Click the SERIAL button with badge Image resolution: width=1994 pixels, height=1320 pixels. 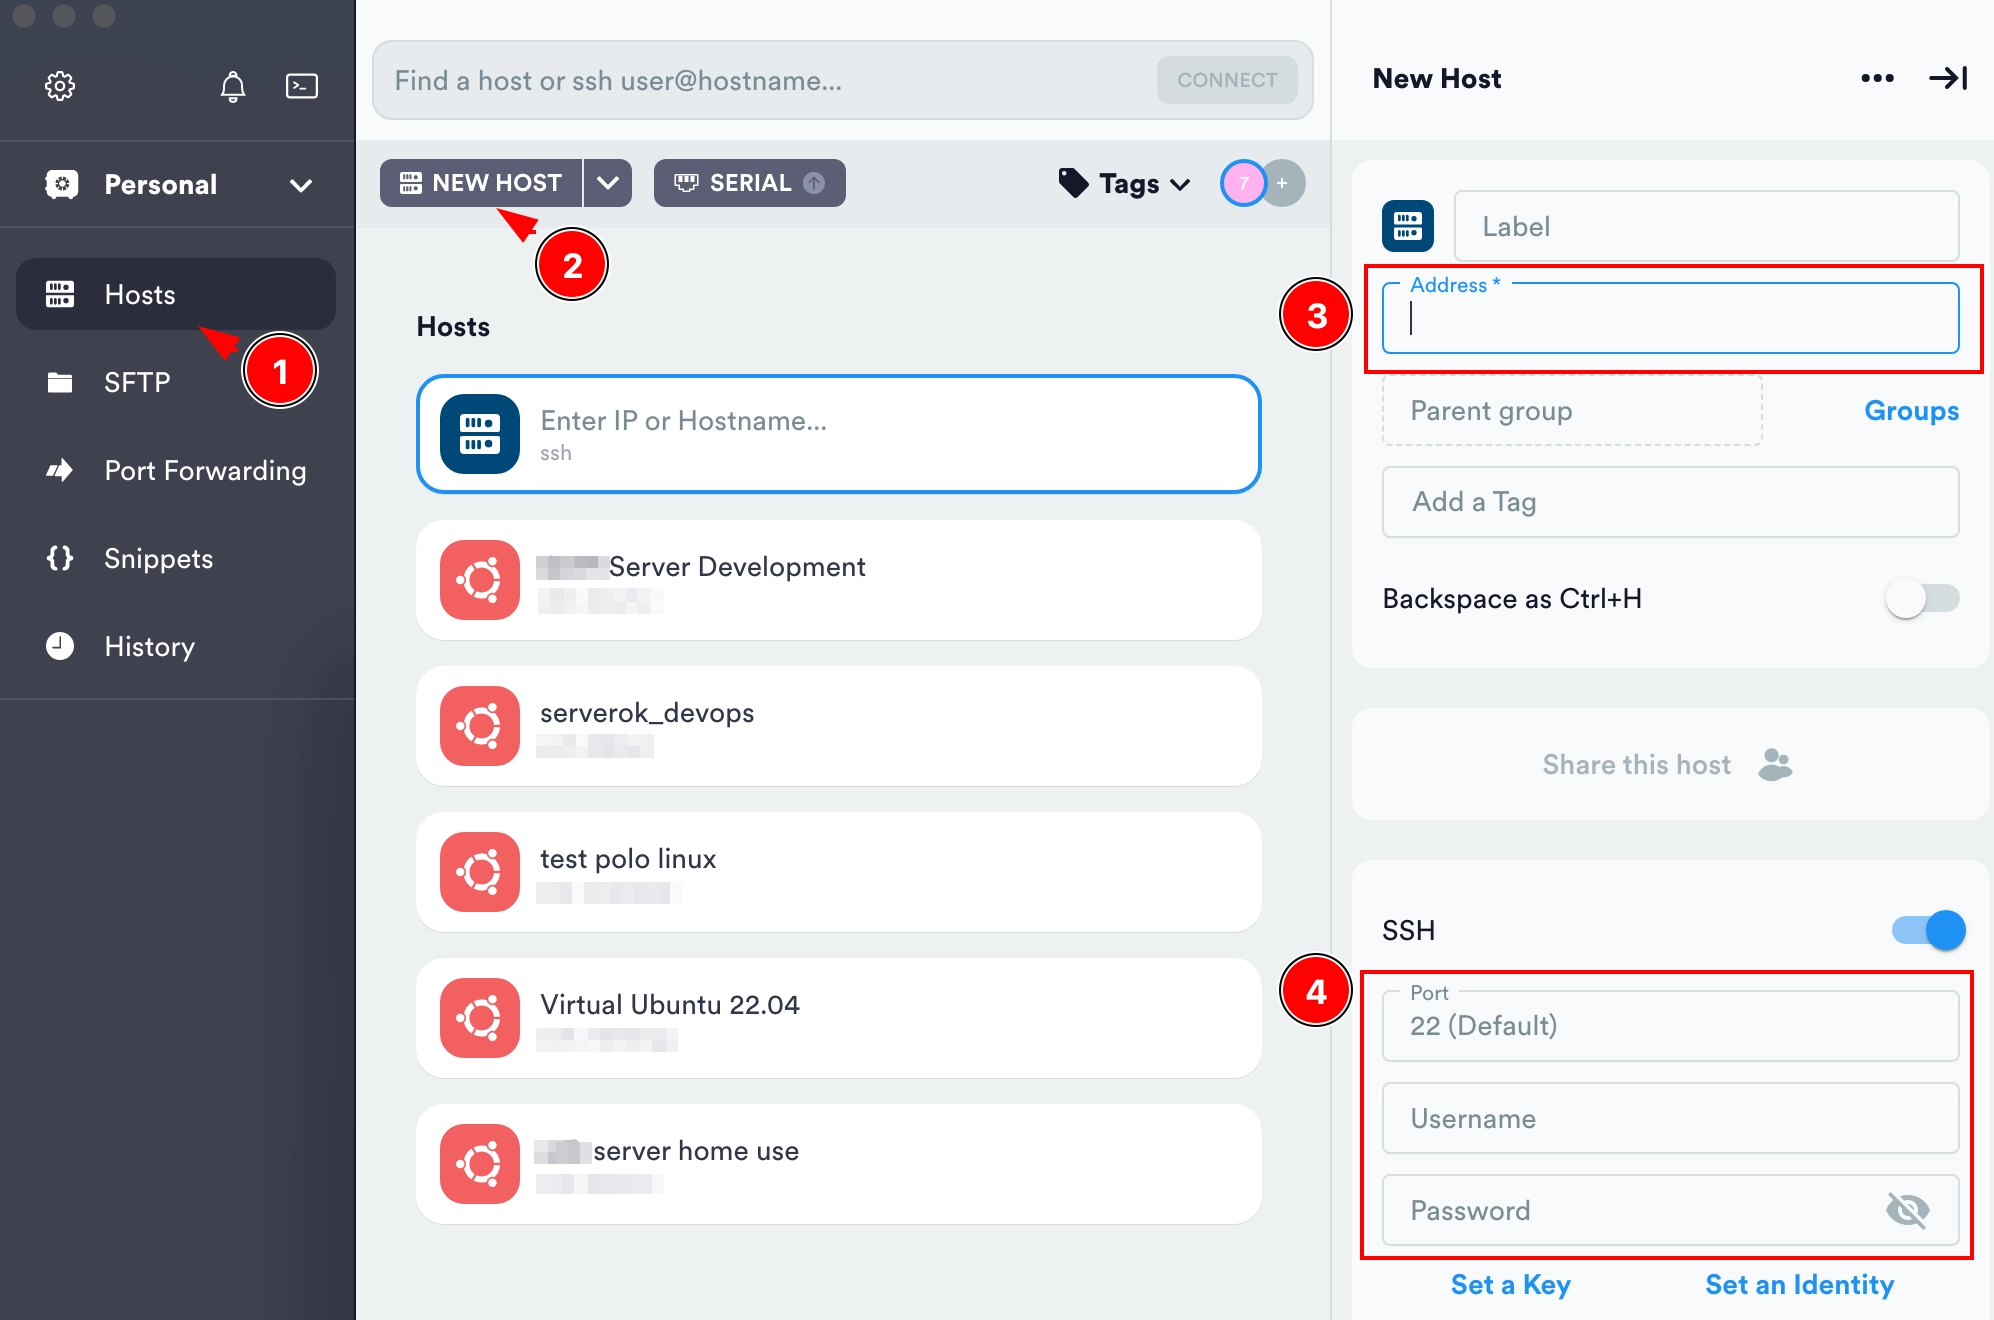tap(748, 183)
